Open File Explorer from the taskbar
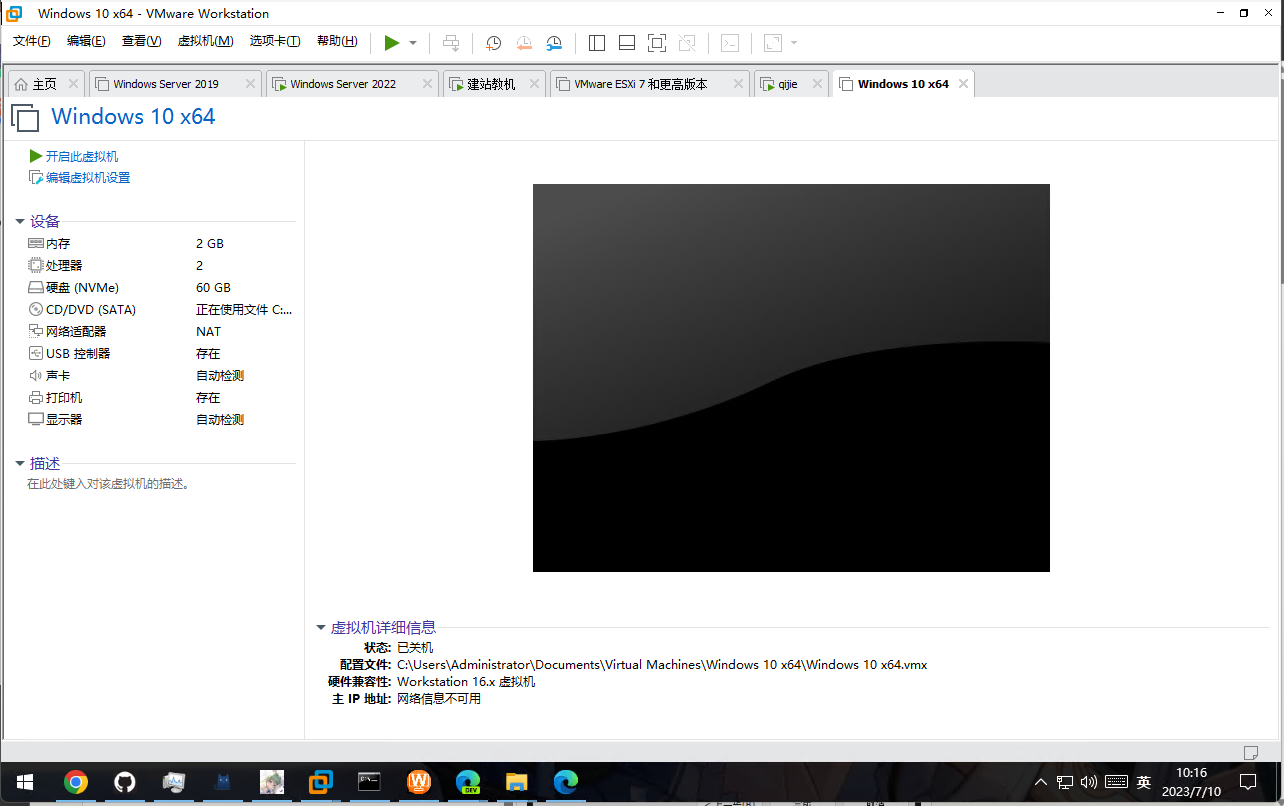1284x806 pixels. click(516, 782)
